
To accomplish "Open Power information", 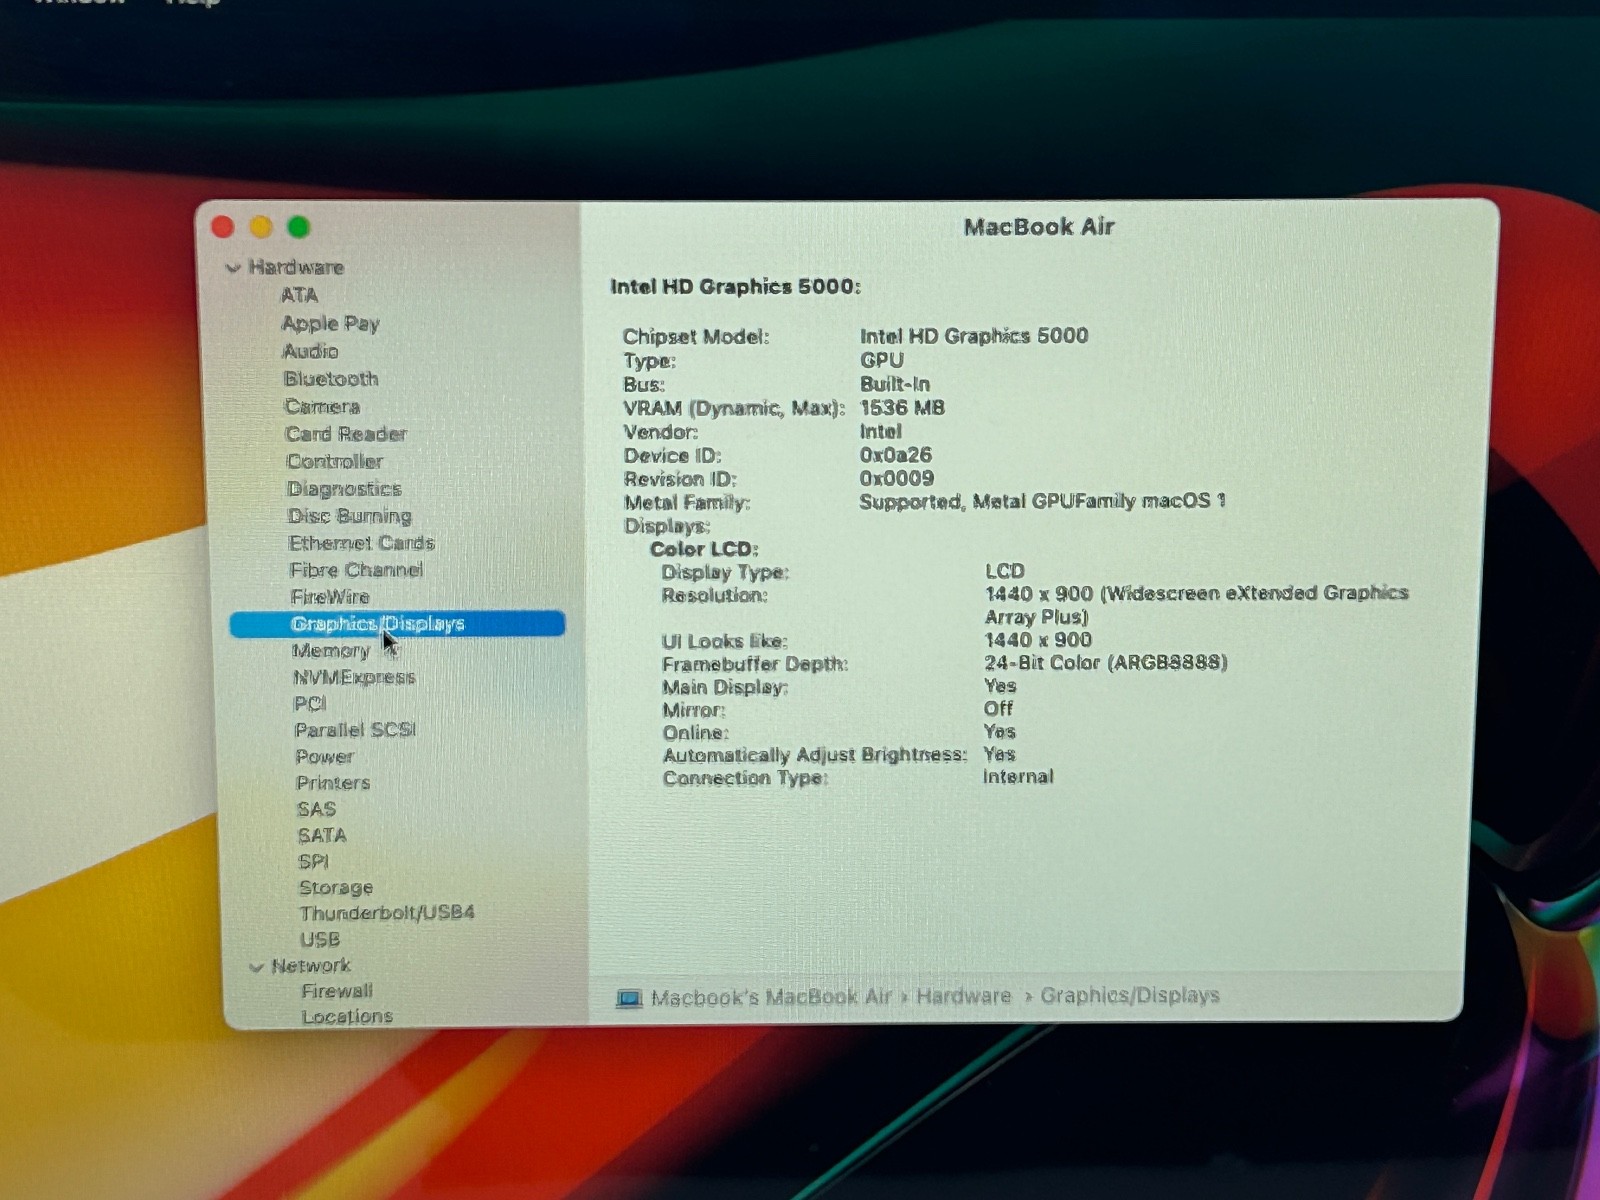I will tap(325, 757).
